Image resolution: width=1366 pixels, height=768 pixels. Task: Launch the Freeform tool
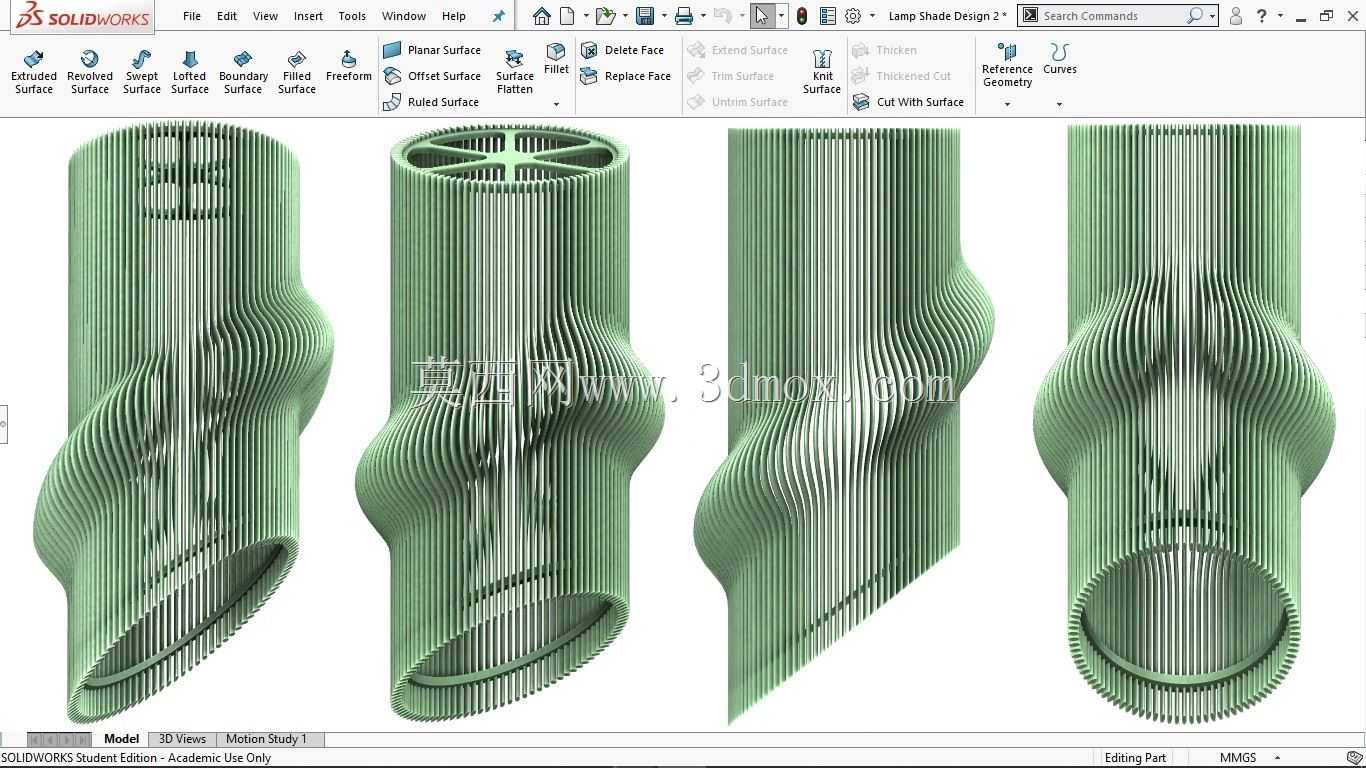coord(349,66)
